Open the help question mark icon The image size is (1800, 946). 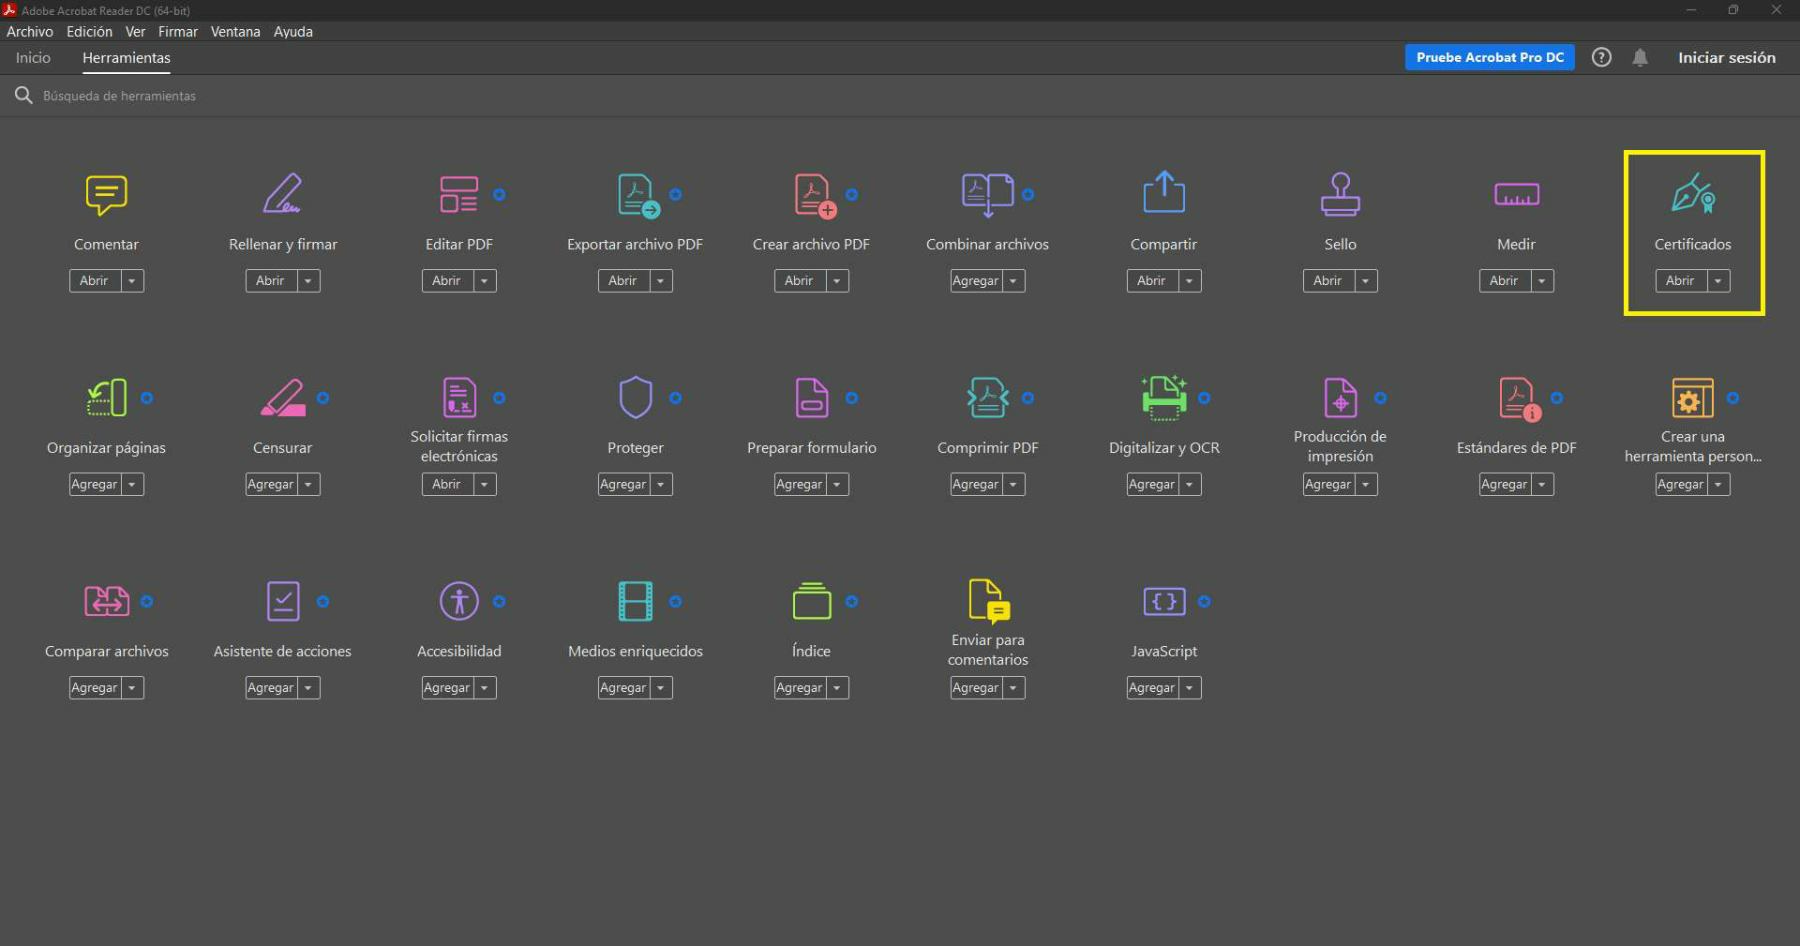click(1601, 58)
